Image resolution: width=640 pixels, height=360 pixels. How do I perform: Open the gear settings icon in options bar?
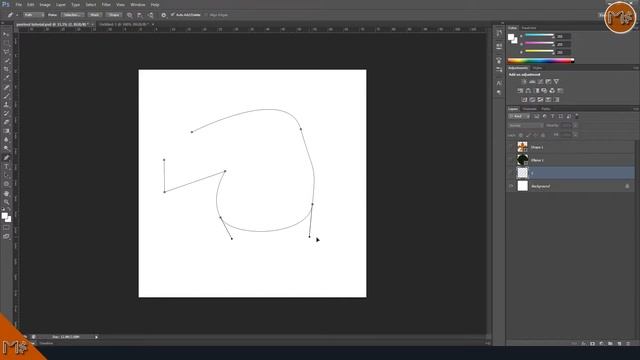tap(163, 15)
